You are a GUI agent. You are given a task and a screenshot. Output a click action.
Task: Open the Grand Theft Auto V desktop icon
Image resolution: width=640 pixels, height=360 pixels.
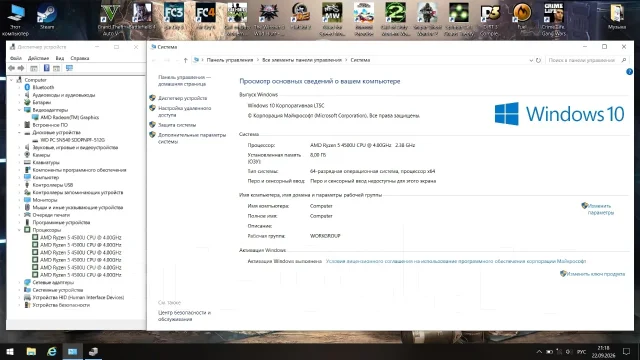click(x=110, y=19)
